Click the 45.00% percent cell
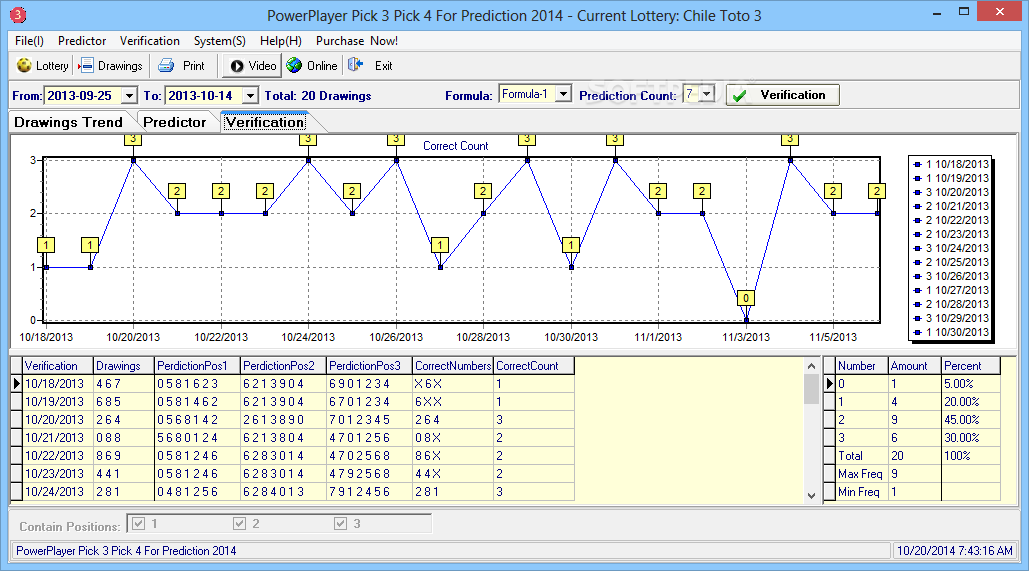Viewport: 1029px width, 571px height. (971, 420)
